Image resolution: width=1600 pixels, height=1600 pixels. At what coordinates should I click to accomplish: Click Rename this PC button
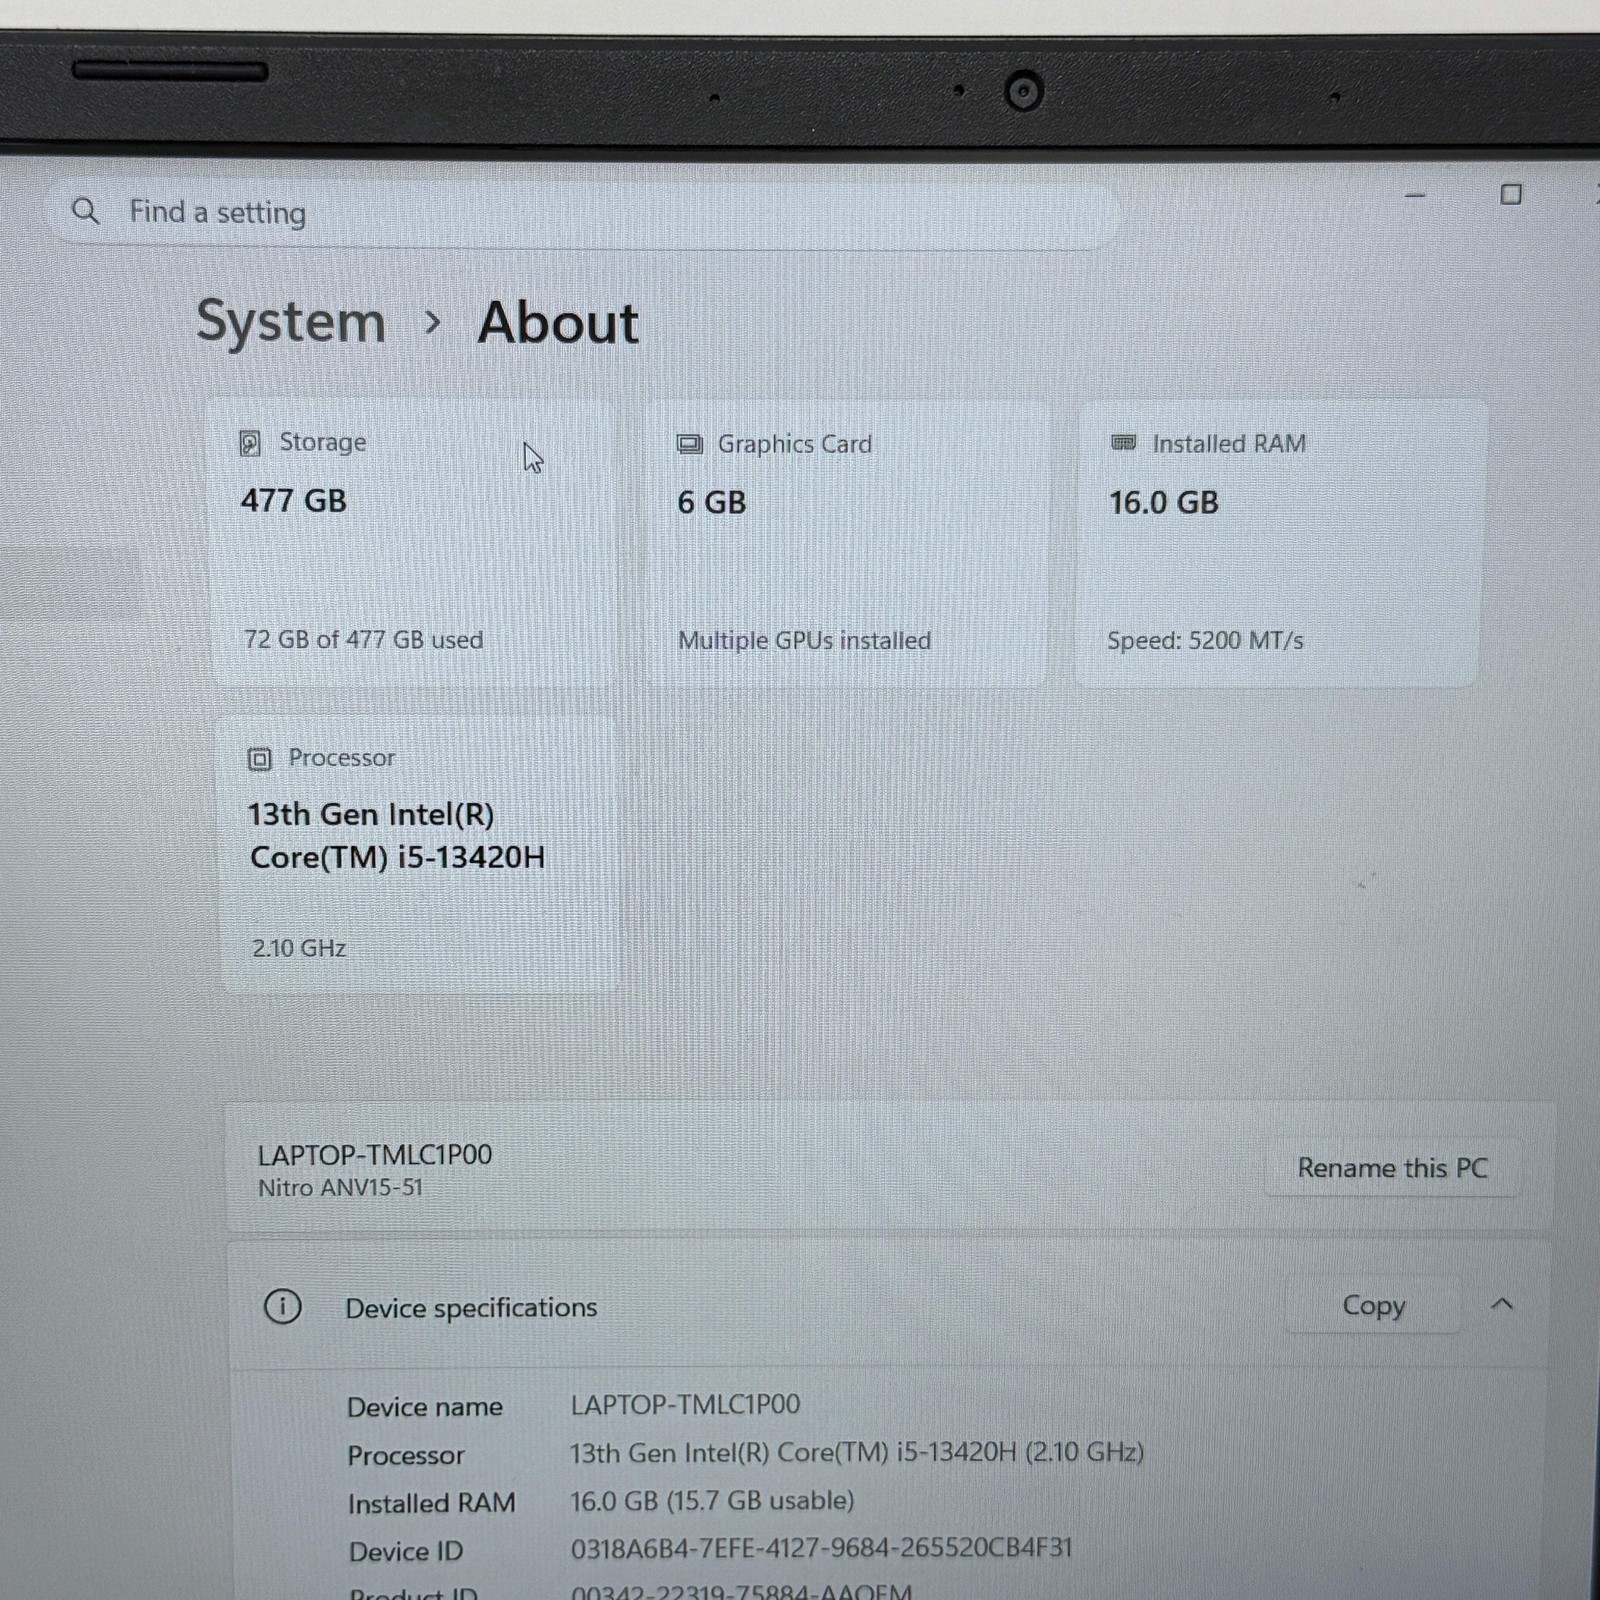[x=1392, y=1168]
